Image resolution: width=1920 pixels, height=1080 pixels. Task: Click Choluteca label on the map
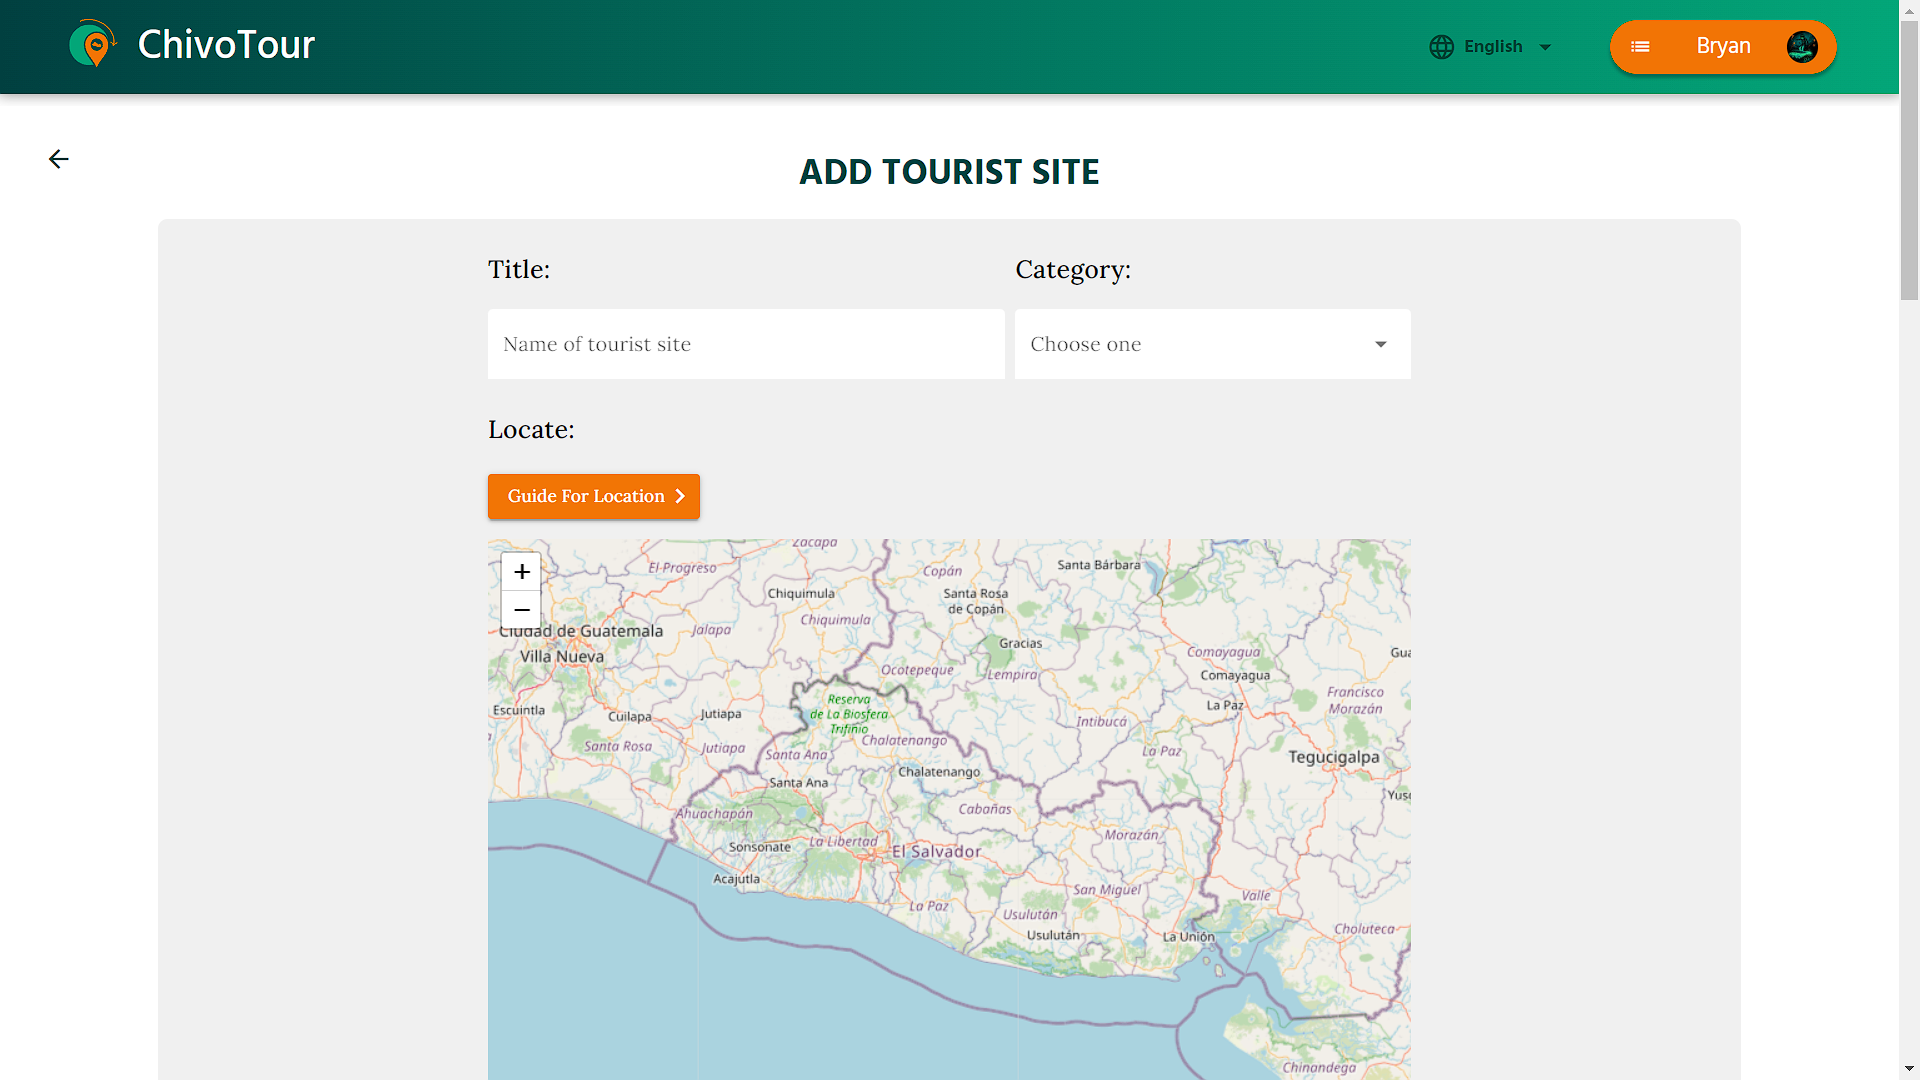pos(1364,929)
